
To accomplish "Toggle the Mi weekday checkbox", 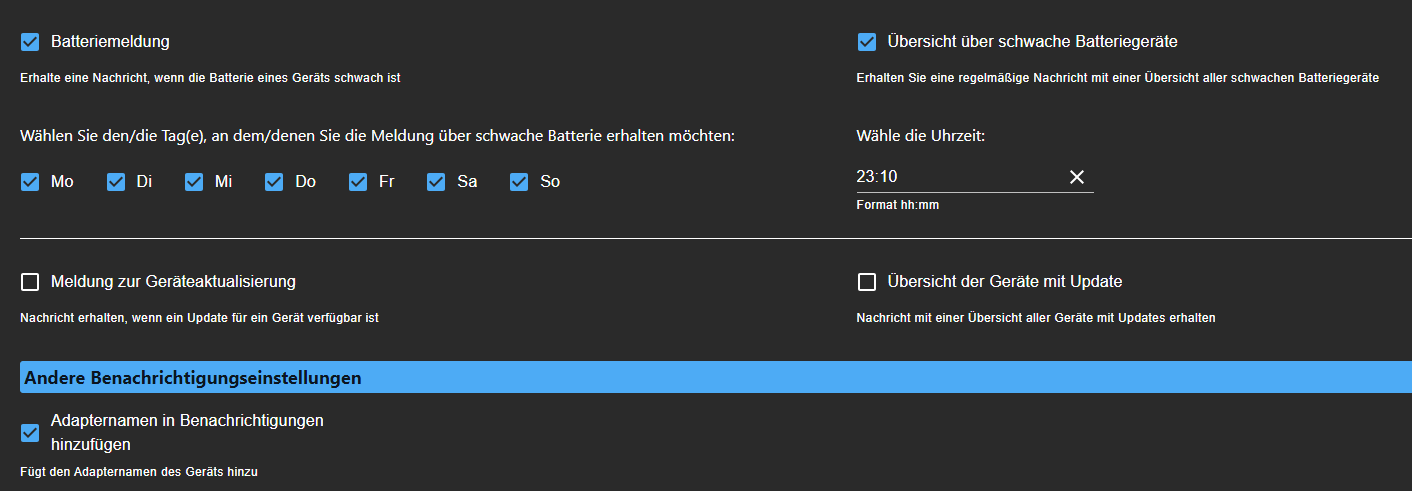I will coord(194,182).
